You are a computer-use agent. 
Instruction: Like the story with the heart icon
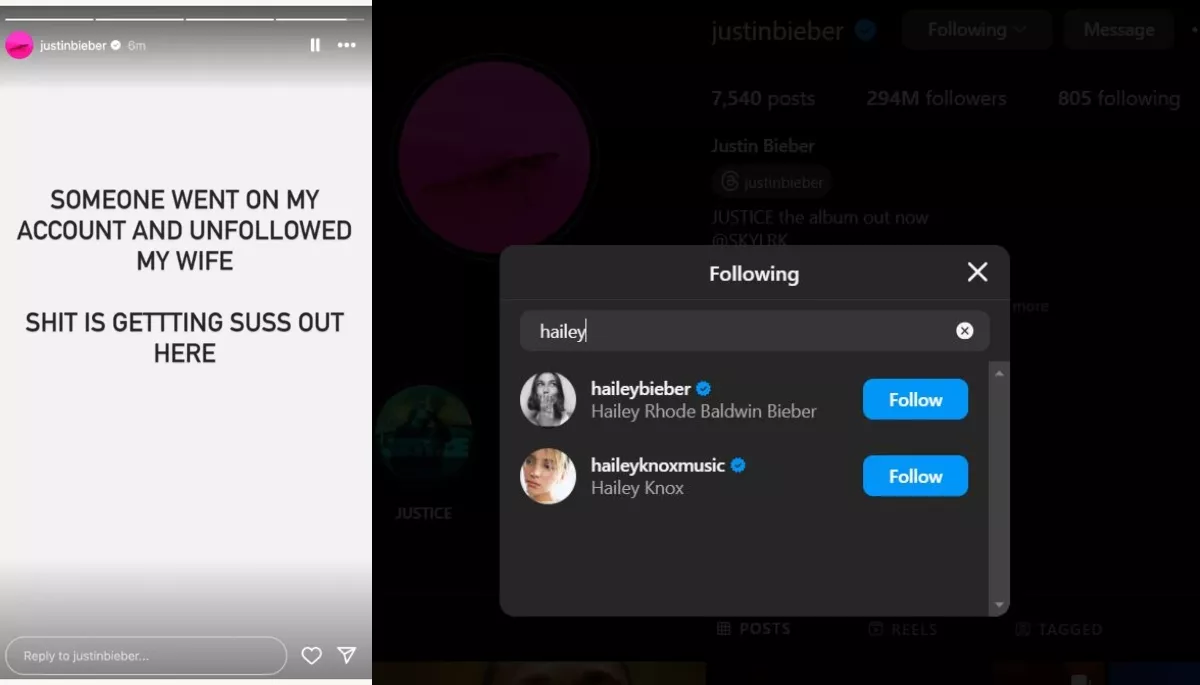[312, 656]
